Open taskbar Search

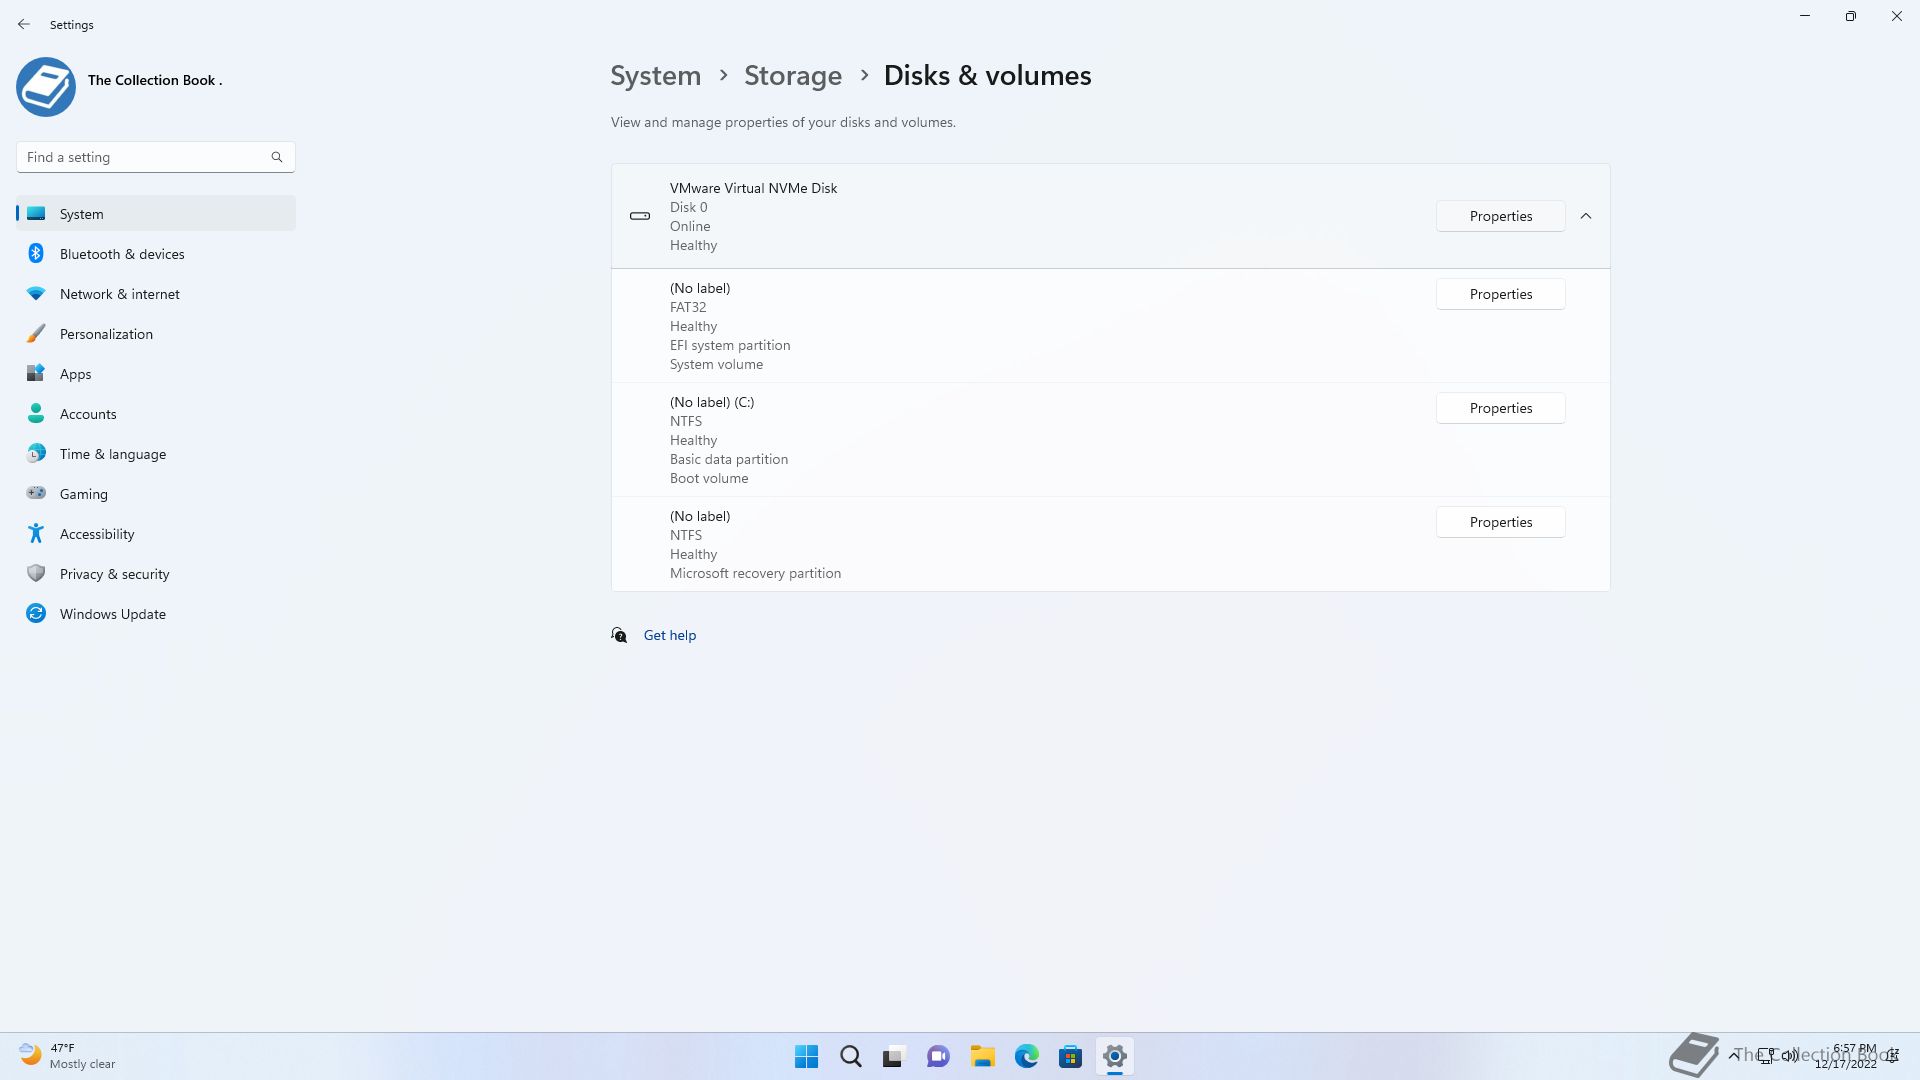pyautogui.click(x=850, y=1056)
